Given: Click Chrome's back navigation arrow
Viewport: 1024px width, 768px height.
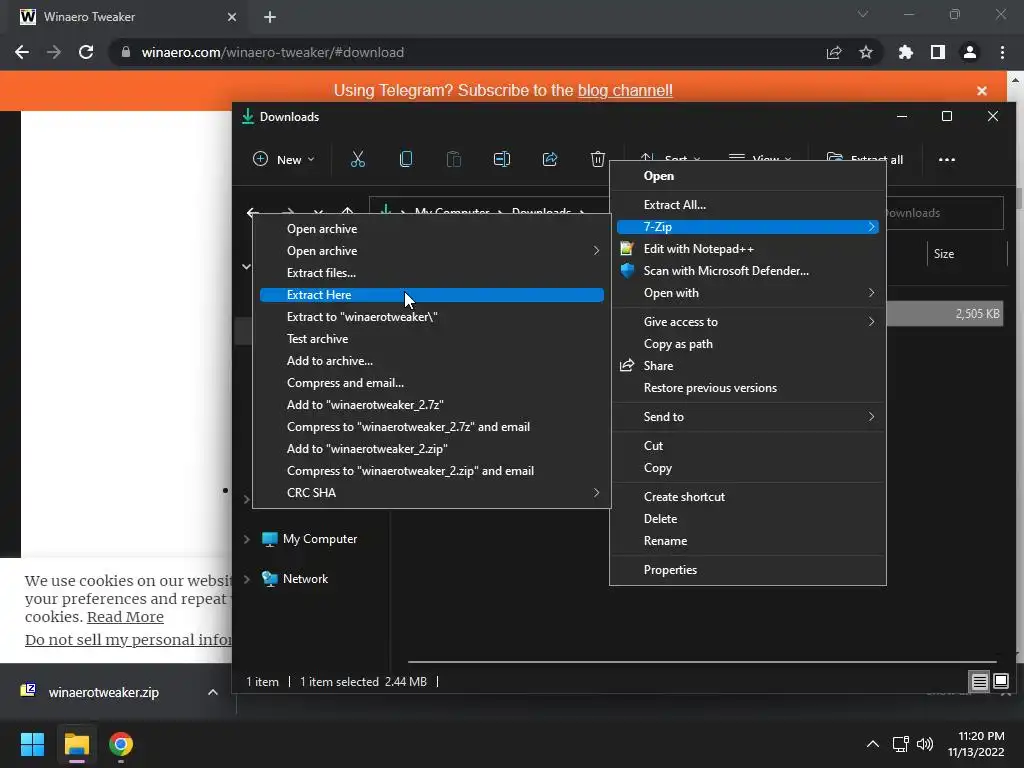Looking at the screenshot, I should (22, 52).
